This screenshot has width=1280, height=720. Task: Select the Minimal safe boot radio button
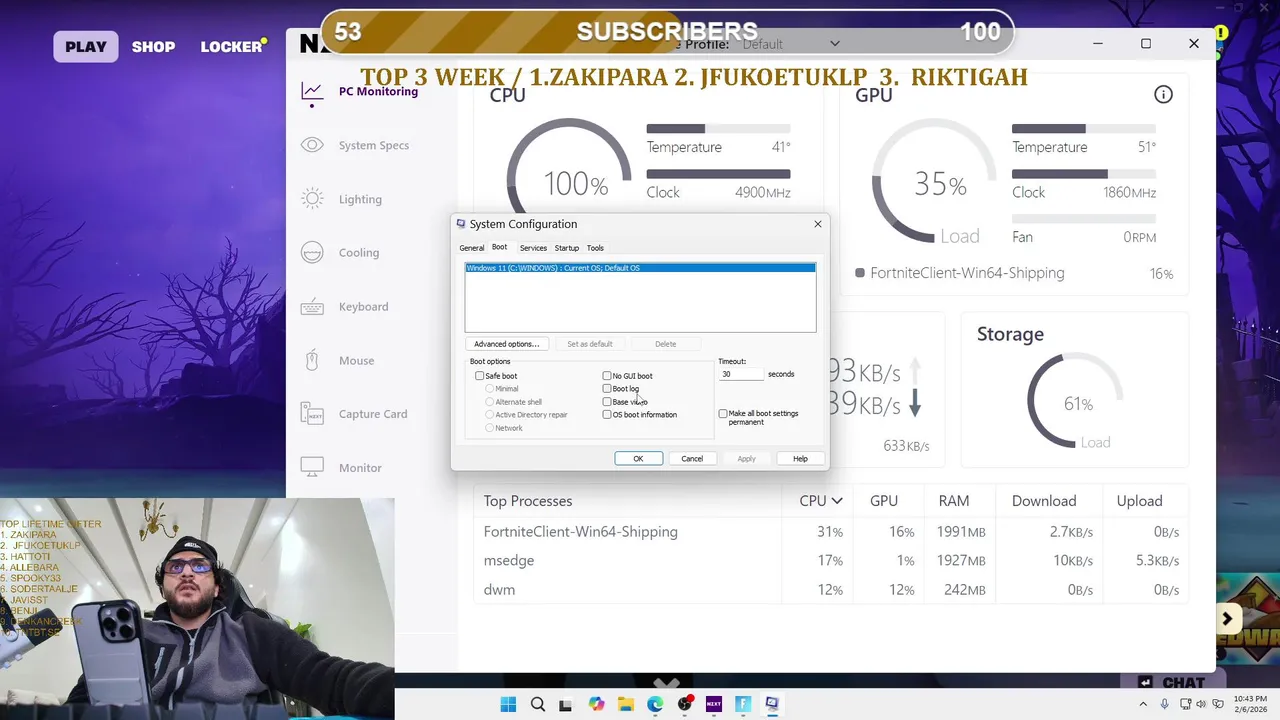(x=490, y=389)
